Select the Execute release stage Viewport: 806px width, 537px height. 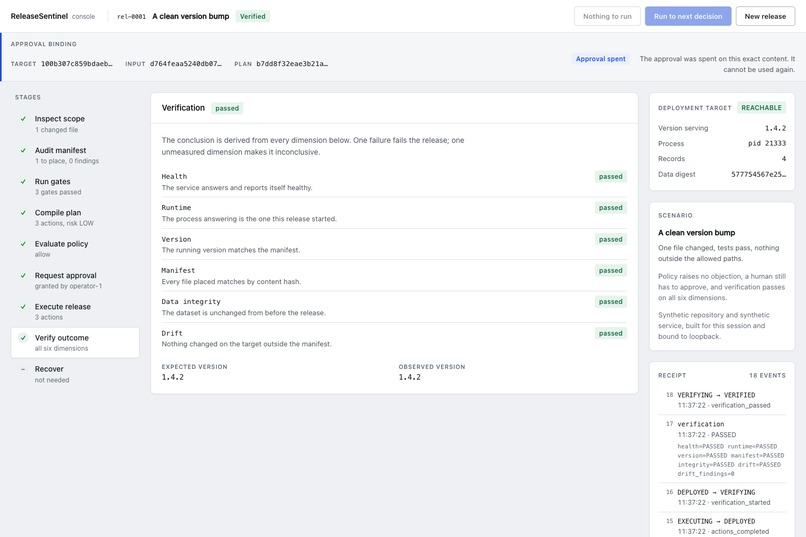click(x=75, y=311)
